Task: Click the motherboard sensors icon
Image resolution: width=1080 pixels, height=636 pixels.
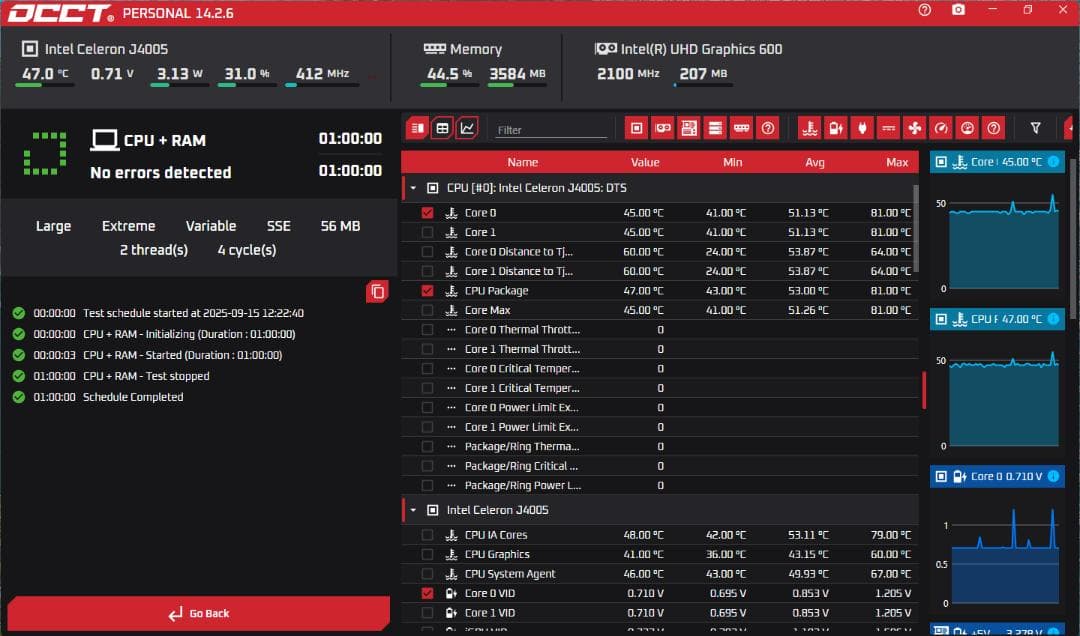Action: point(690,128)
